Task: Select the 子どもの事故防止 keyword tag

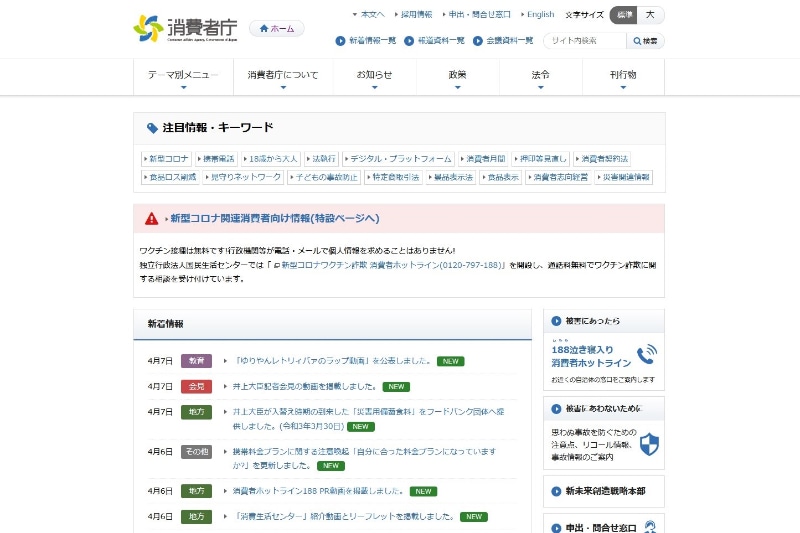Action: [324, 177]
